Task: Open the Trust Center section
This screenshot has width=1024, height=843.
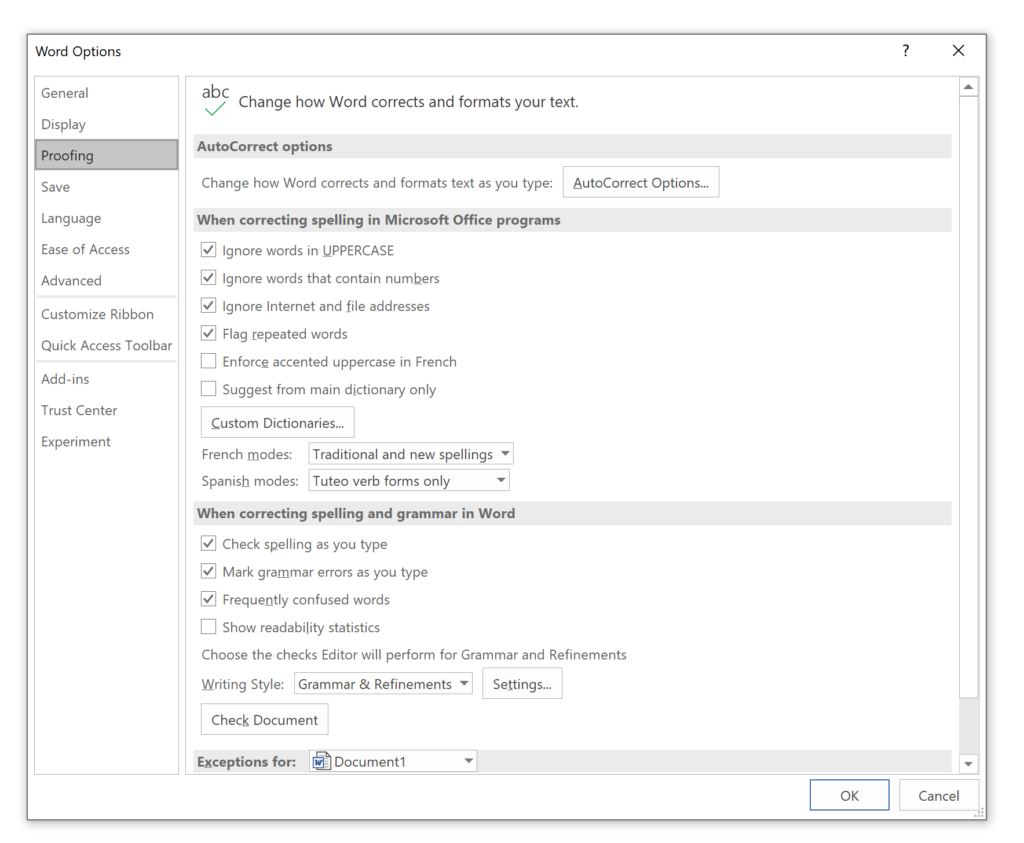Action: point(79,410)
